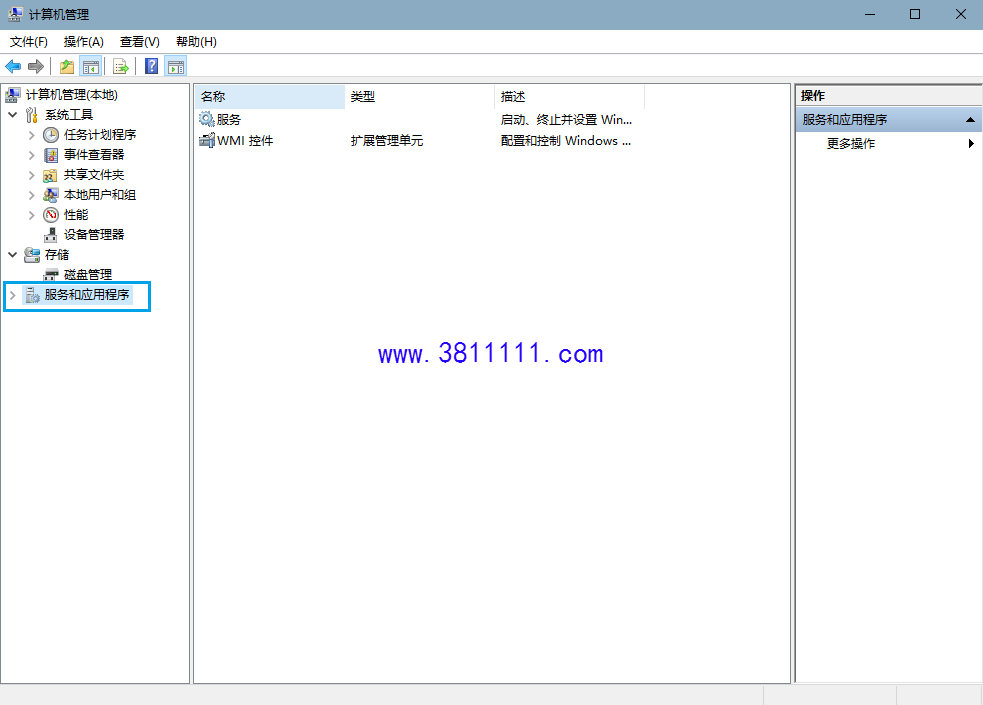Collapse 服务和应用程序 actions section arrow

coord(970,120)
